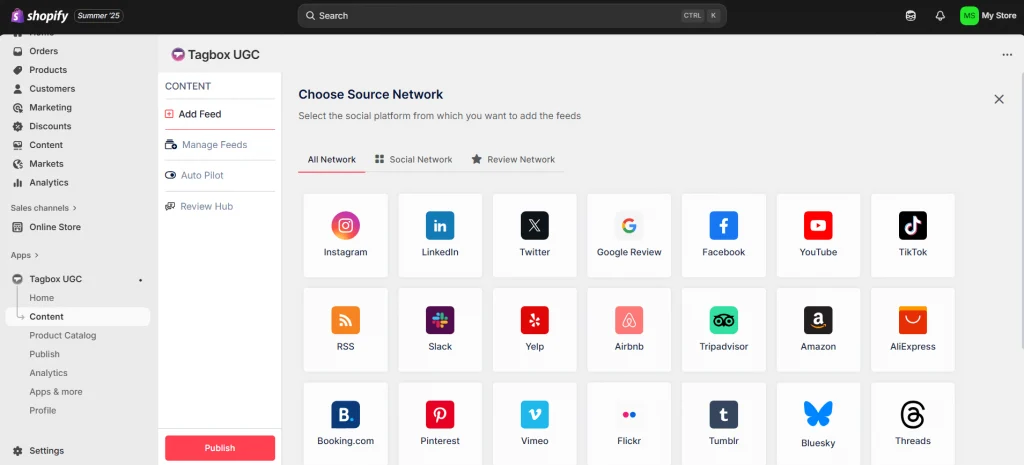Open the Tagbox three-dot options menu
1024x465 pixels.
pos(1006,55)
